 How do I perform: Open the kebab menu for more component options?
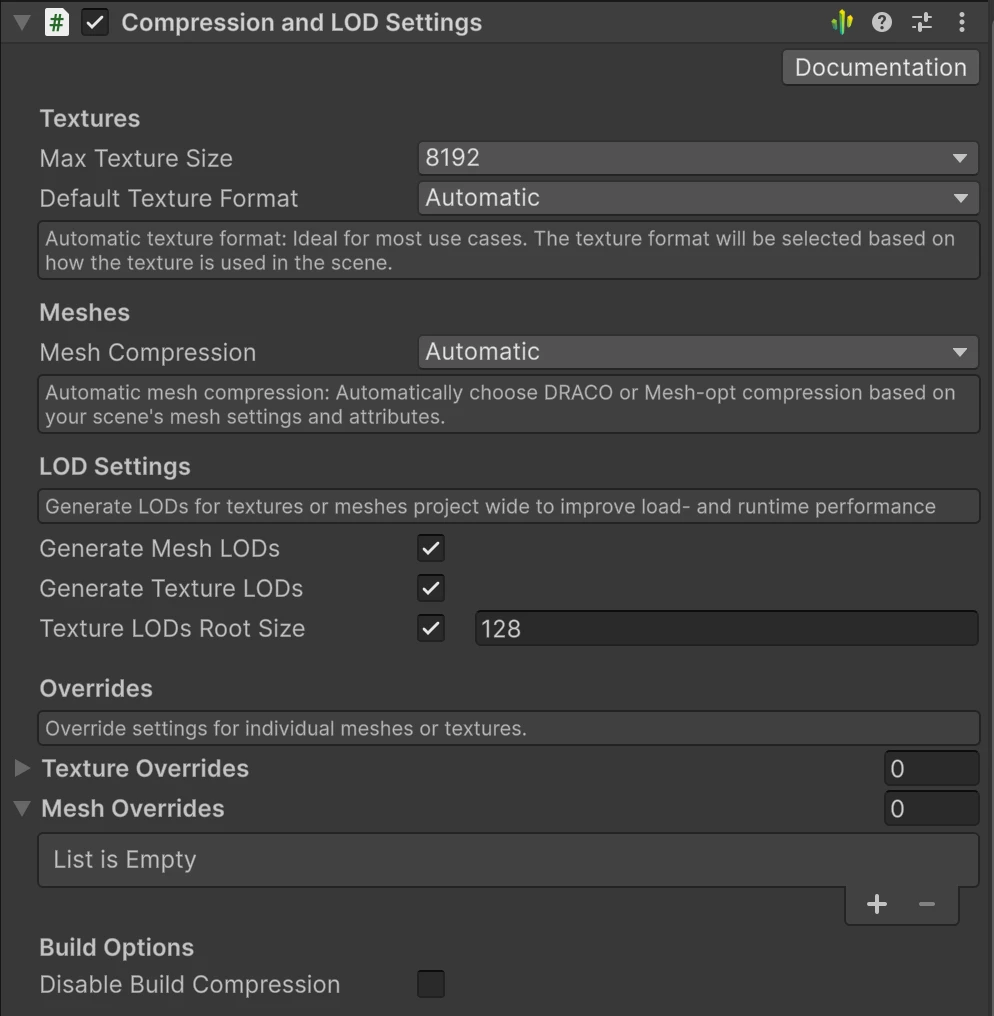(x=961, y=21)
